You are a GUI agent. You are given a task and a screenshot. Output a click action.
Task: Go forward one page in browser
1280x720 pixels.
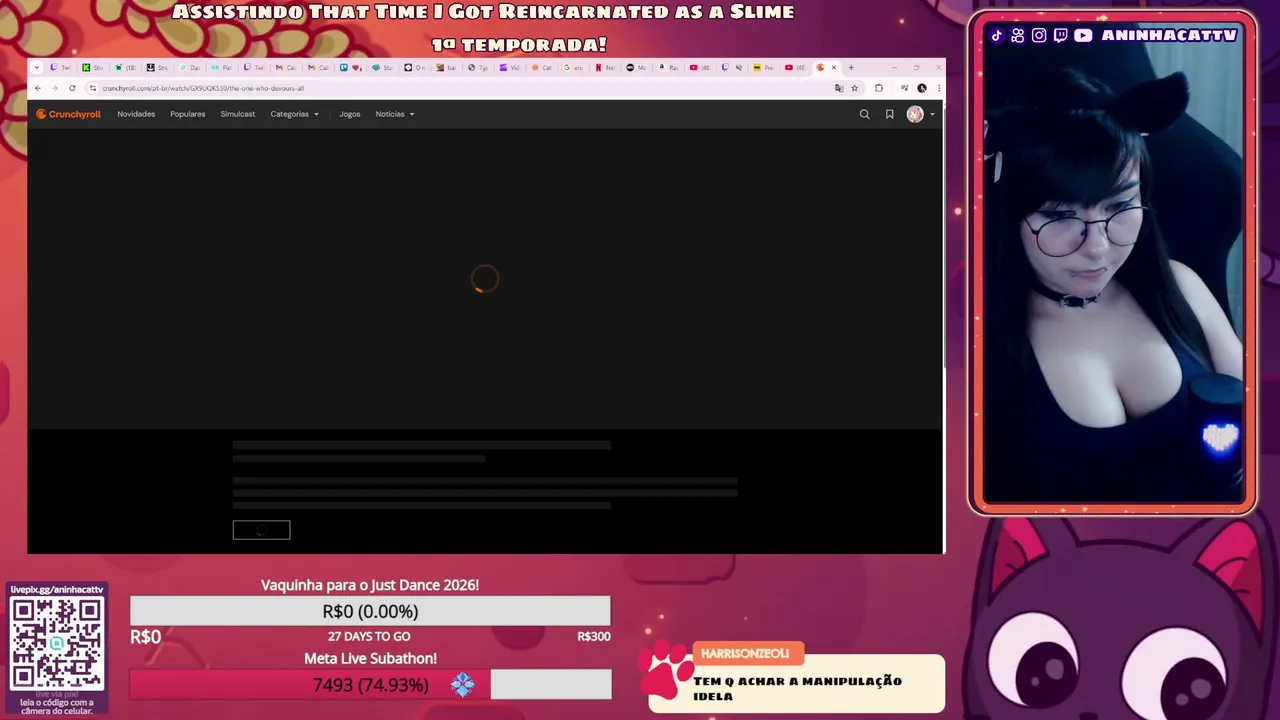click(55, 88)
